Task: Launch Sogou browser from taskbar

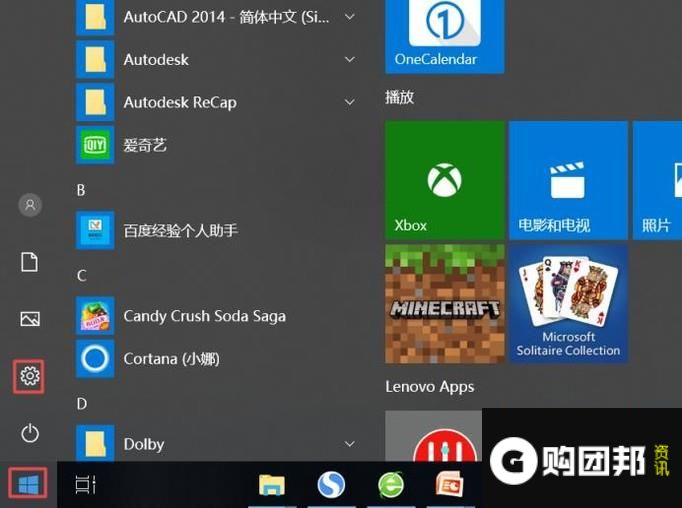Action: click(331, 485)
